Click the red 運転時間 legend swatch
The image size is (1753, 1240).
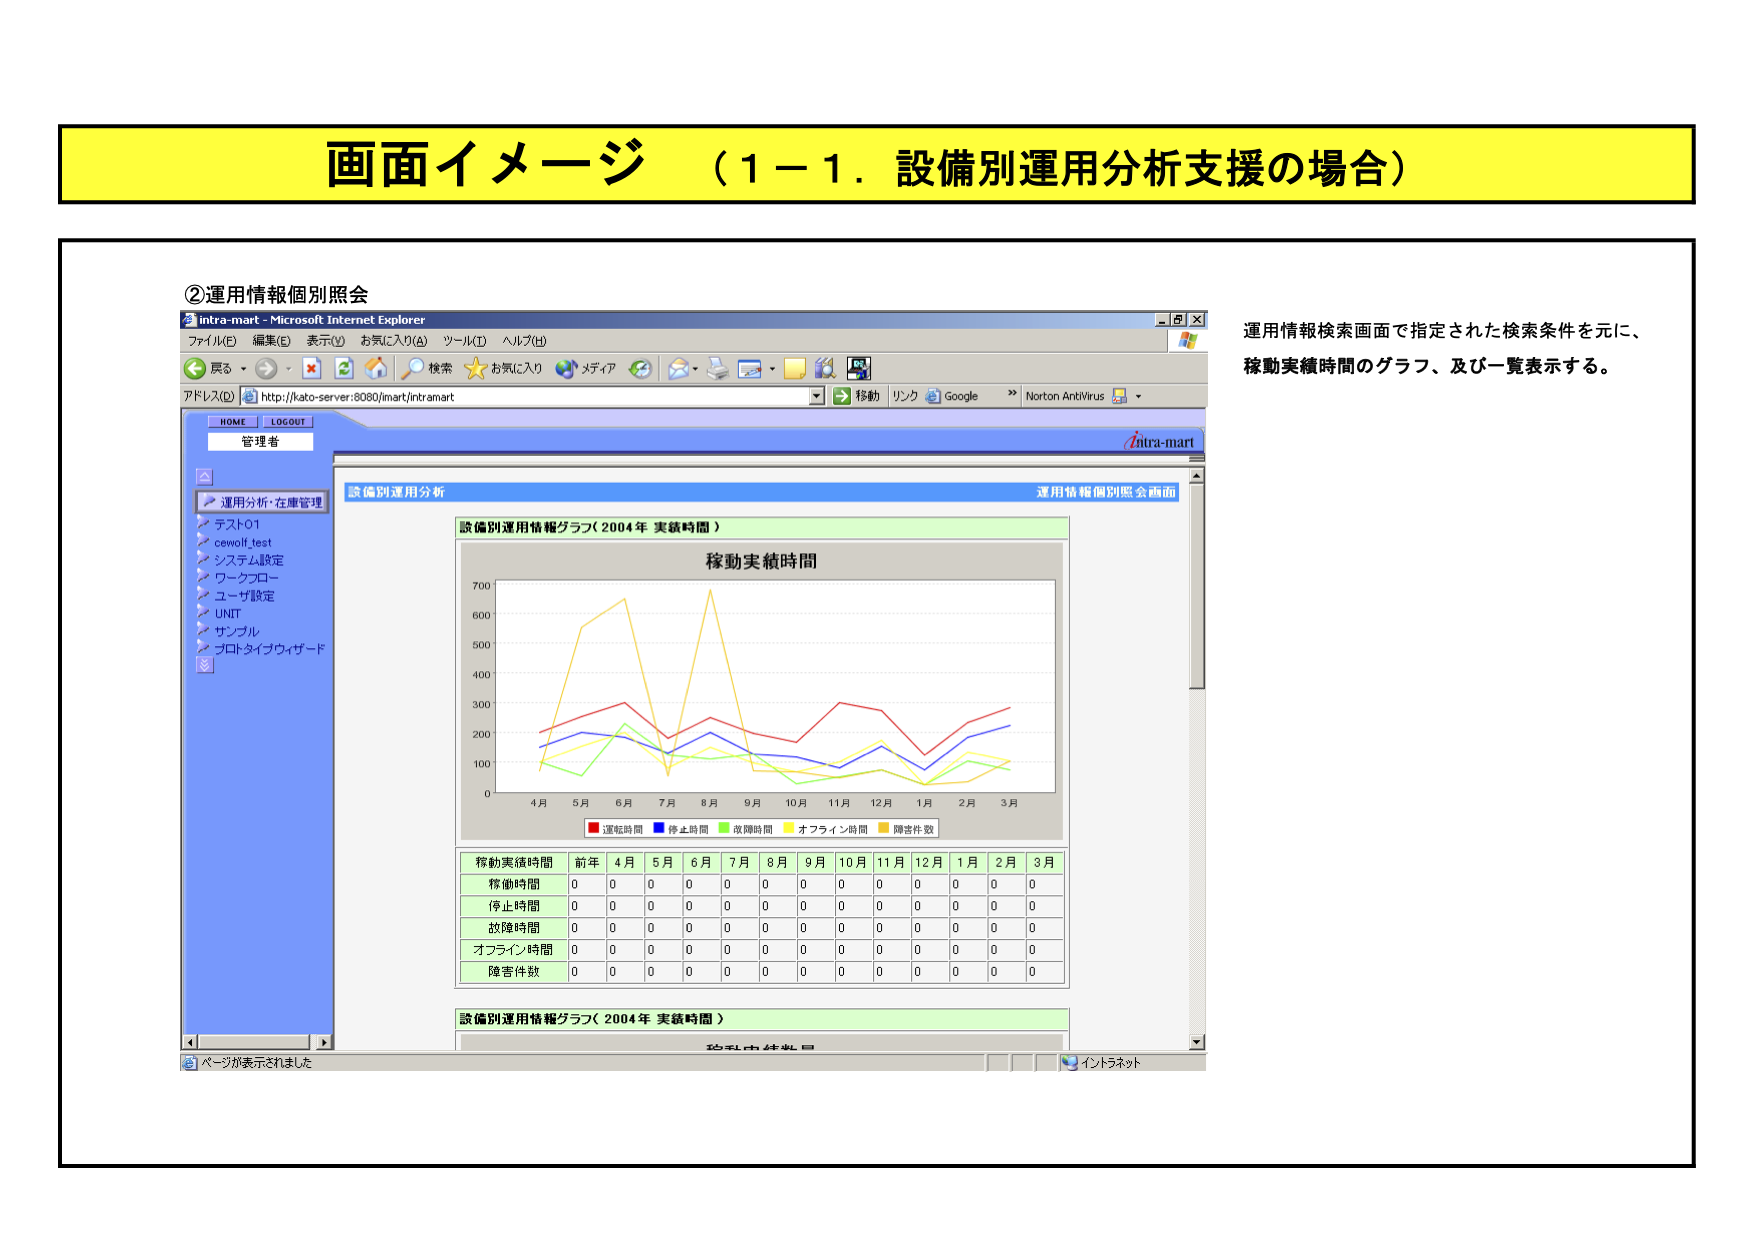593,828
